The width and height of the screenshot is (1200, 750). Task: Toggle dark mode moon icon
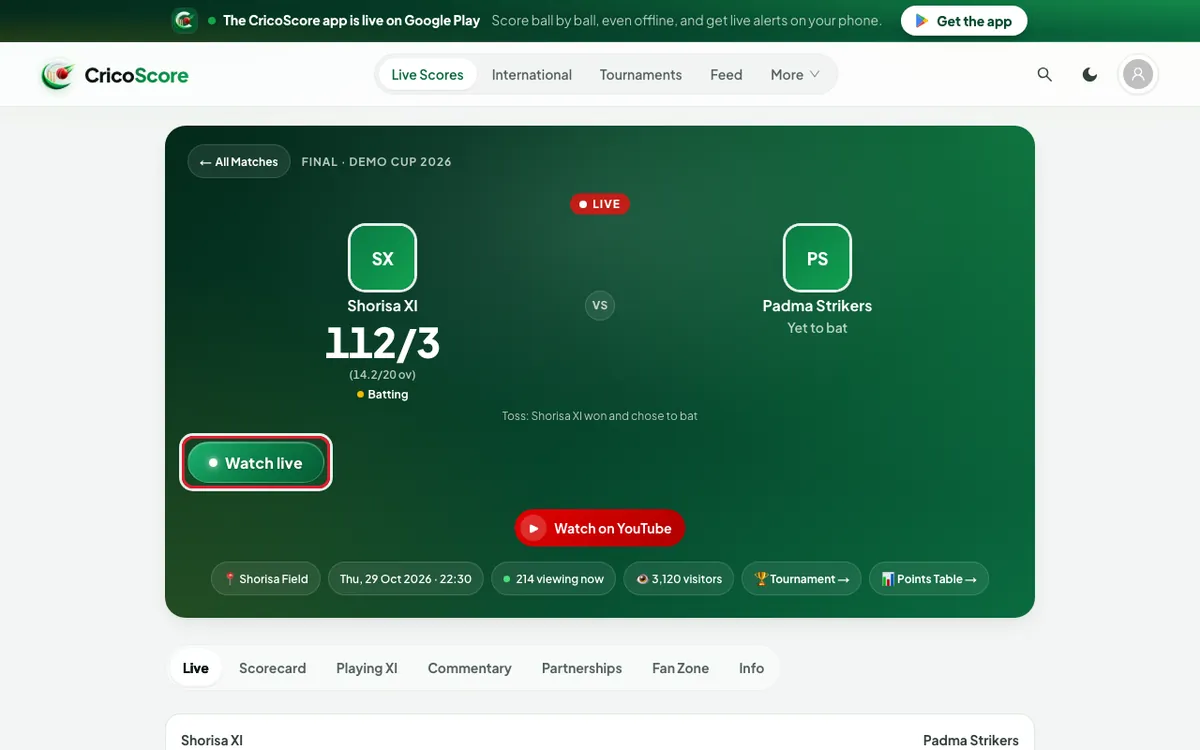[1090, 75]
